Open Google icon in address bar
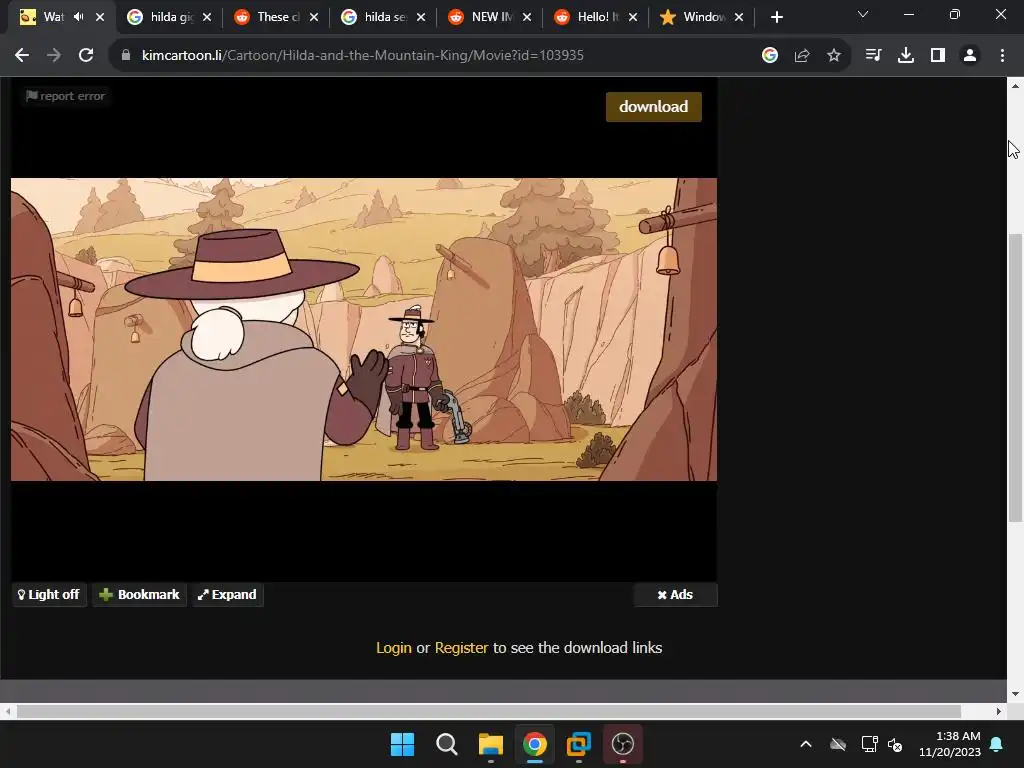Image resolution: width=1024 pixels, height=768 pixels. tap(770, 56)
